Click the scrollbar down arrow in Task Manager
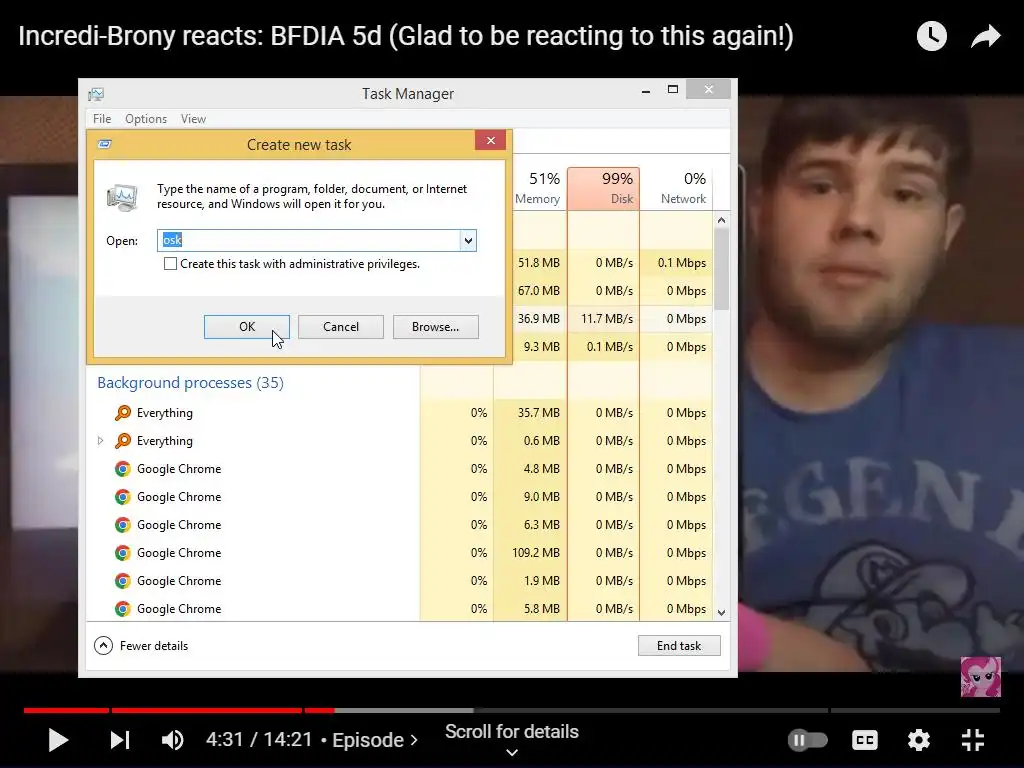 (x=721, y=613)
